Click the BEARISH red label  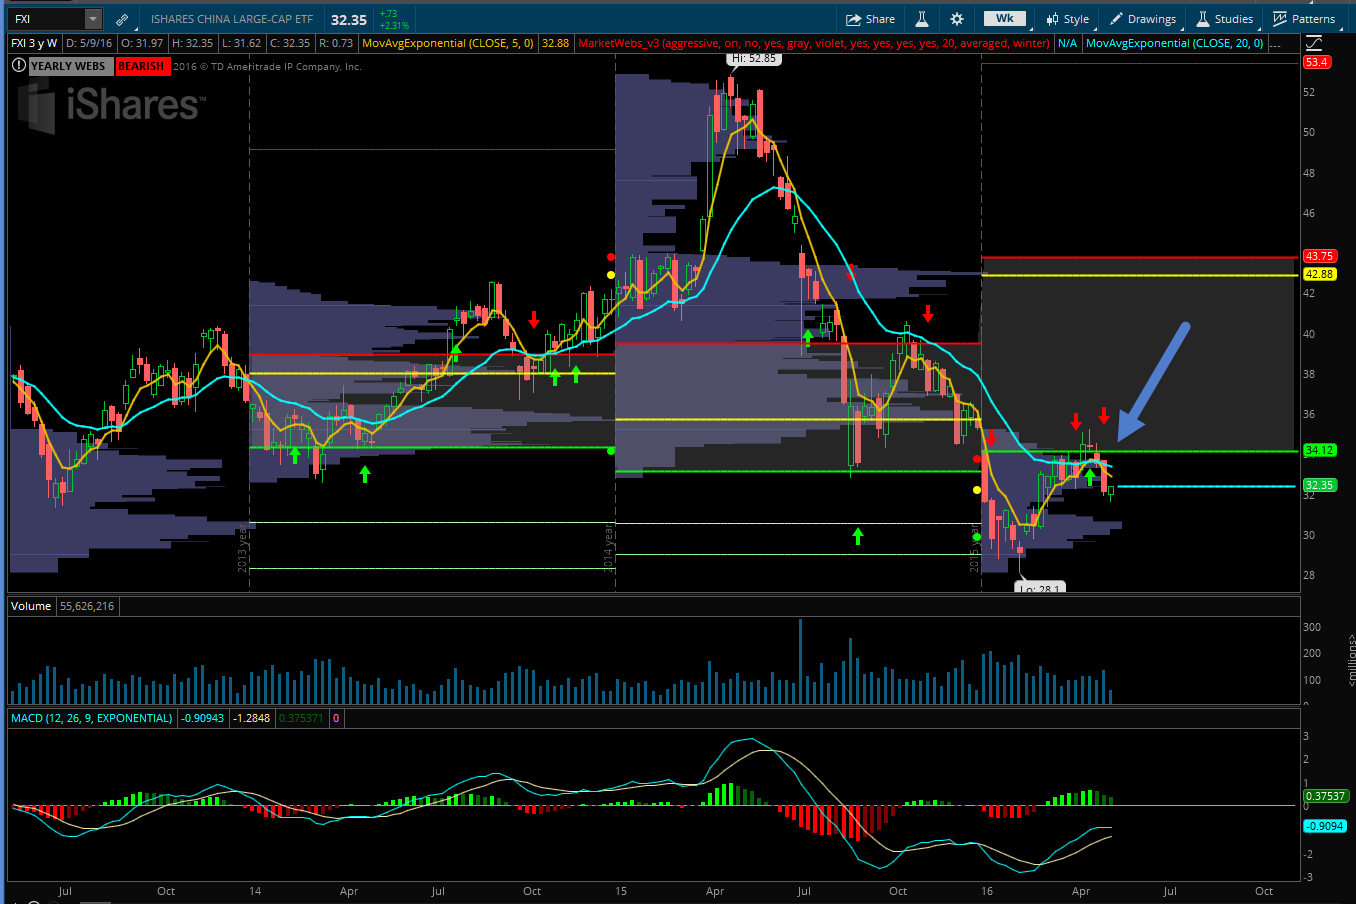[x=141, y=66]
